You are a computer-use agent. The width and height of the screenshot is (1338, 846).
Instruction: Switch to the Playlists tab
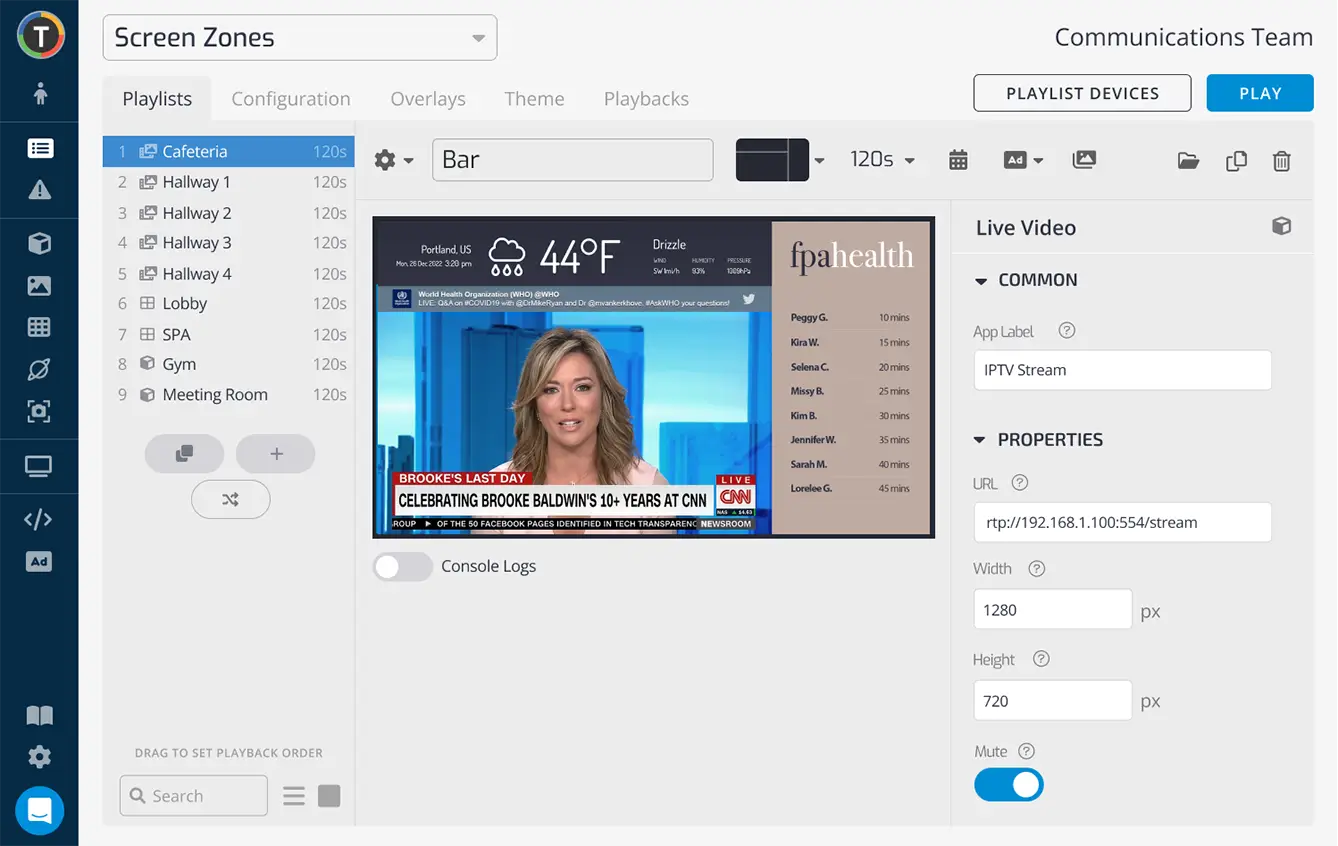click(x=157, y=99)
